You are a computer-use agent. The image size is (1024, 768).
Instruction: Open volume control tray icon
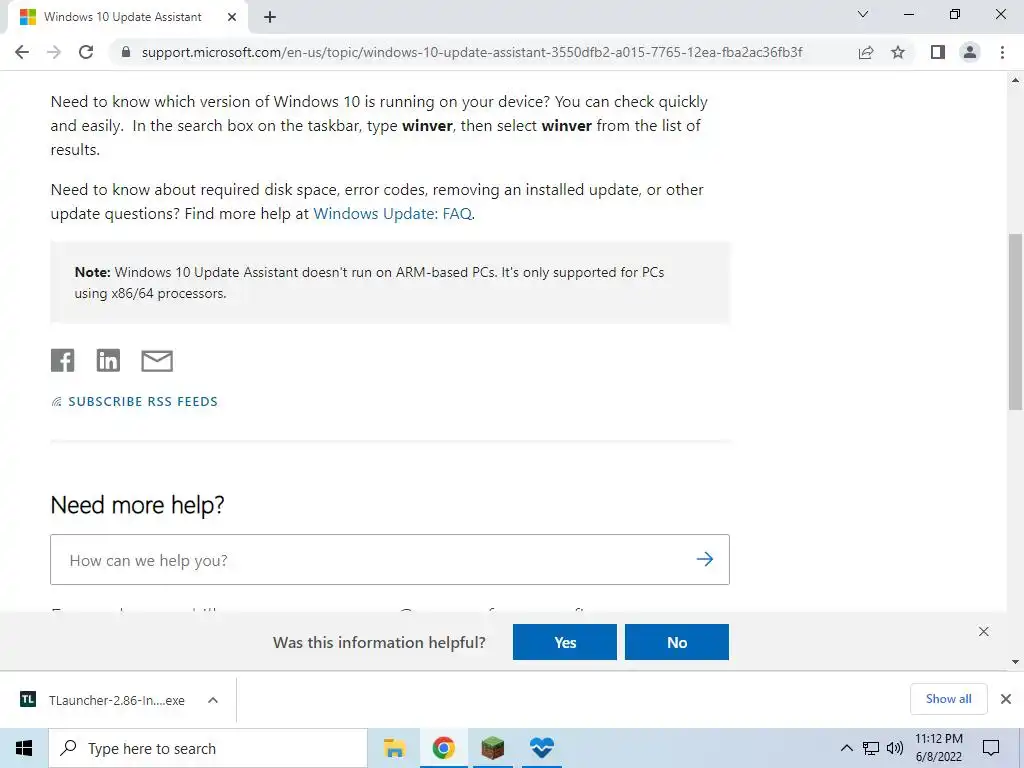pos(895,748)
